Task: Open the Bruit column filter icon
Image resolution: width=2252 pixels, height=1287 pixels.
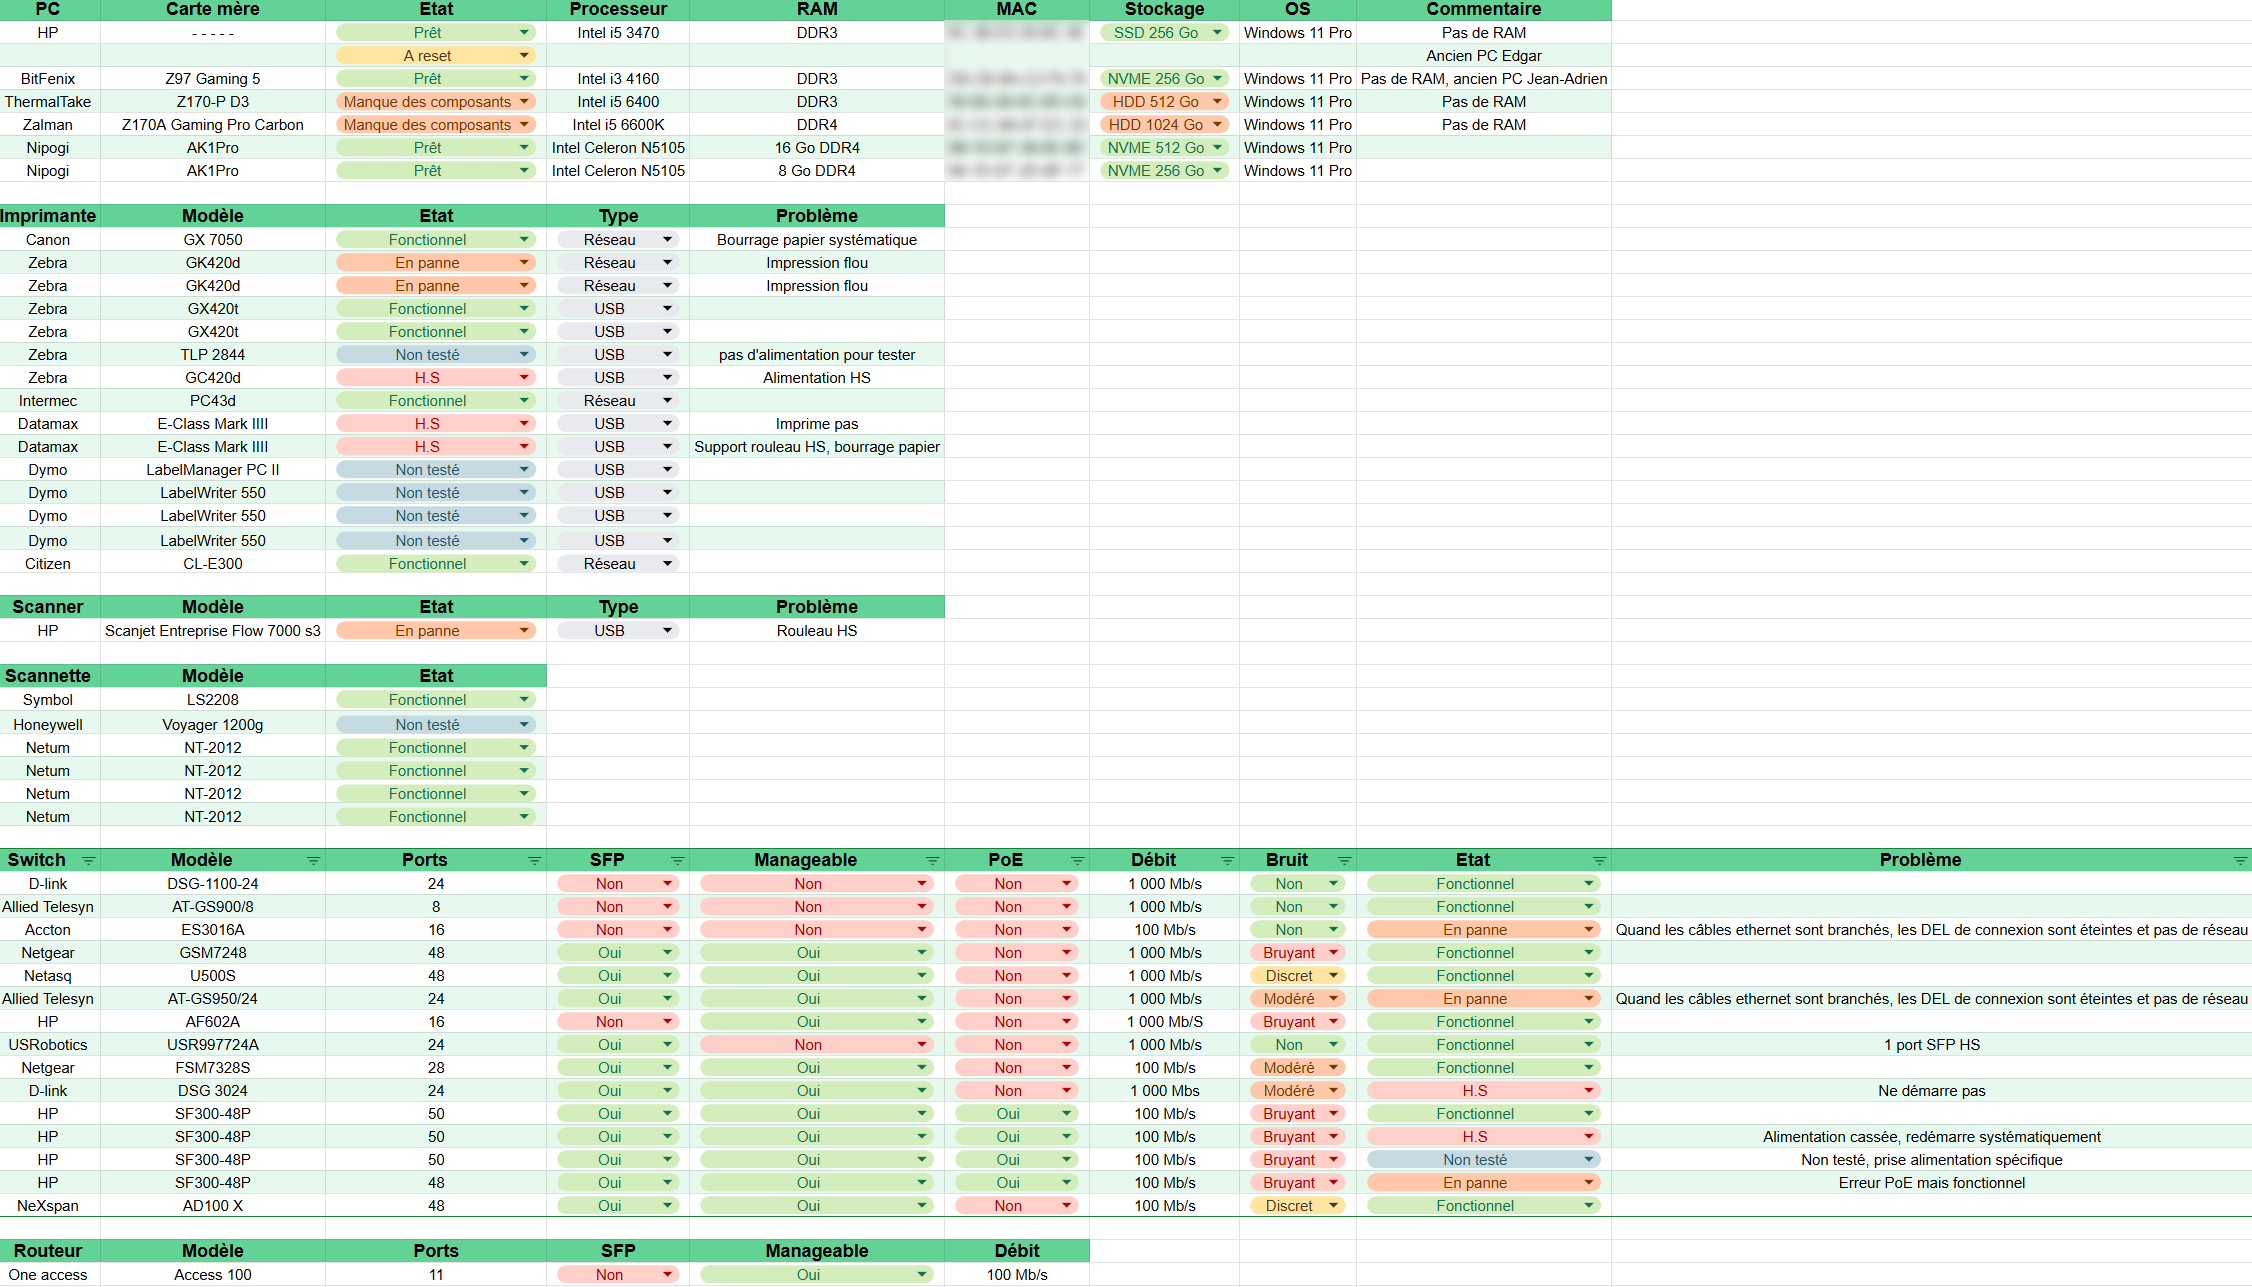Action: [x=1345, y=861]
